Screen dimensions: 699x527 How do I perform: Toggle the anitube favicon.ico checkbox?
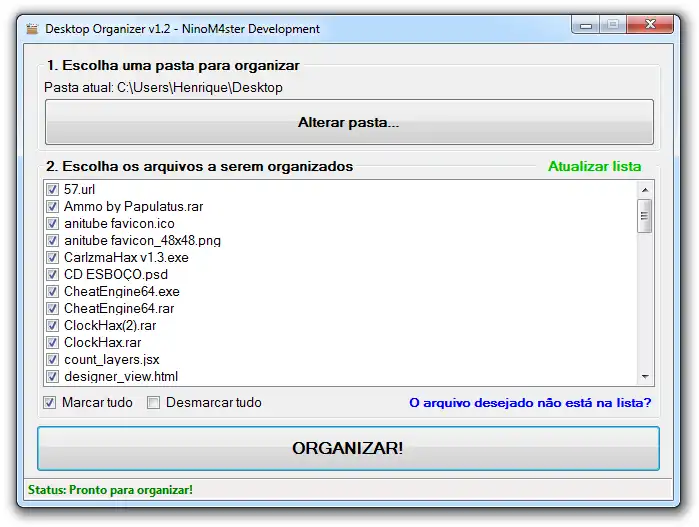point(52,223)
